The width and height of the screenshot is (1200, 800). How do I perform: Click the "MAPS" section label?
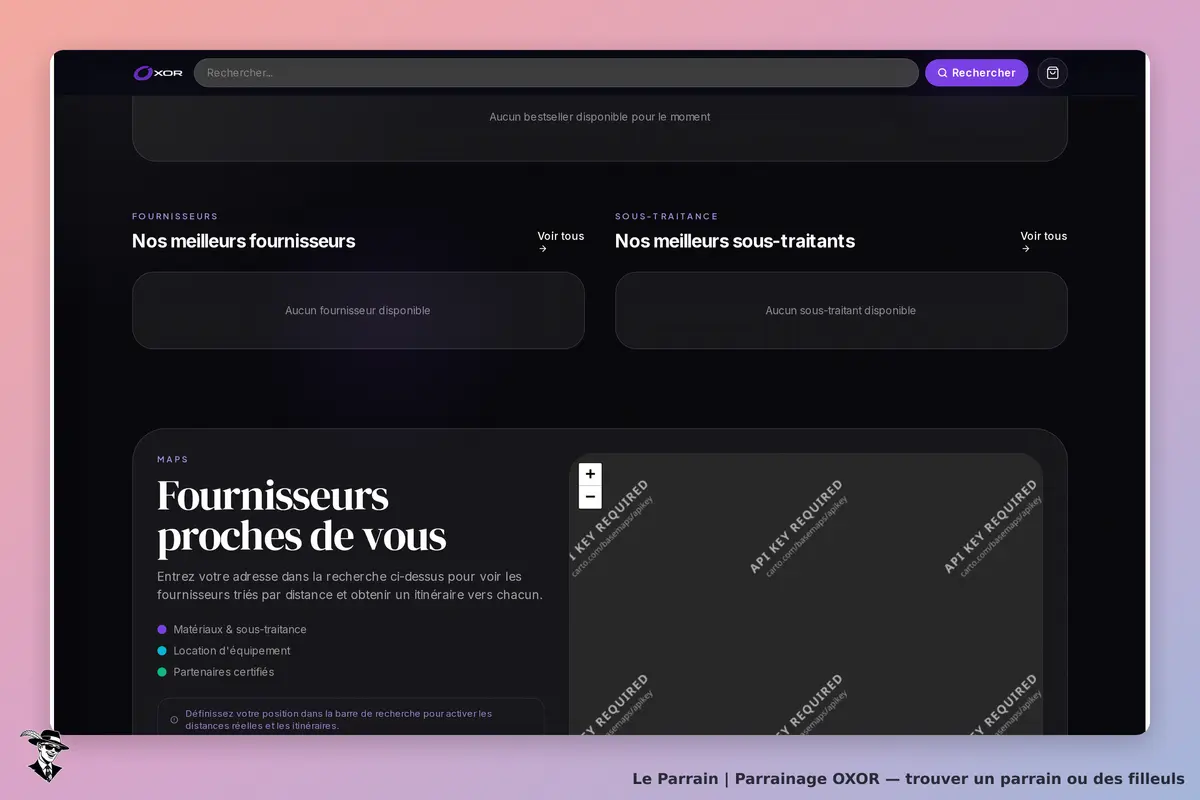(173, 460)
